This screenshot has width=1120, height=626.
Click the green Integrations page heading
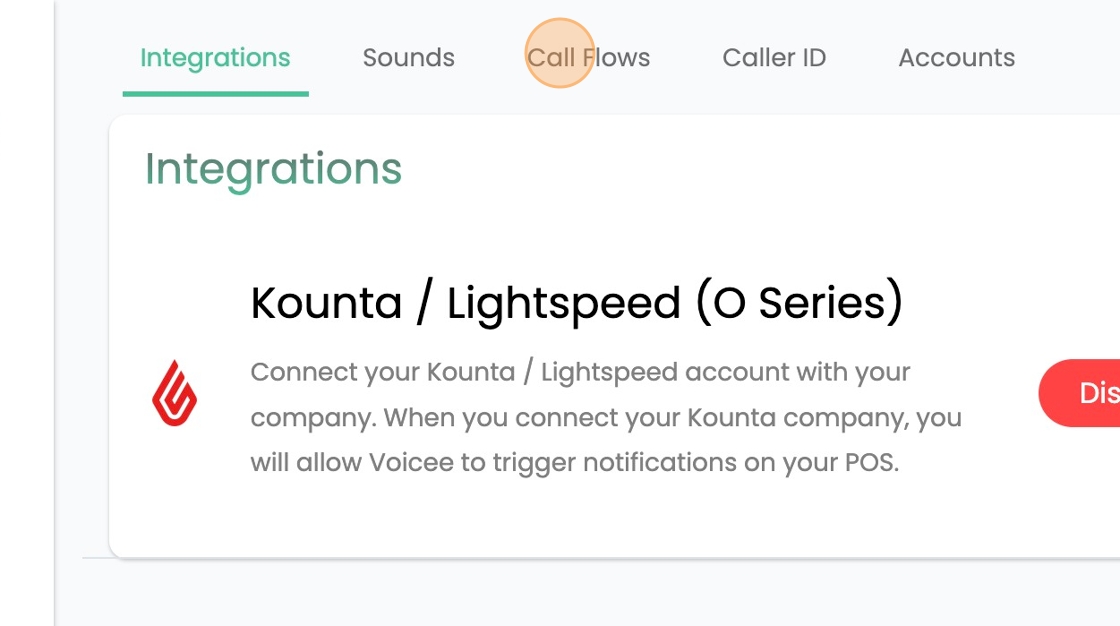[274, 170]
